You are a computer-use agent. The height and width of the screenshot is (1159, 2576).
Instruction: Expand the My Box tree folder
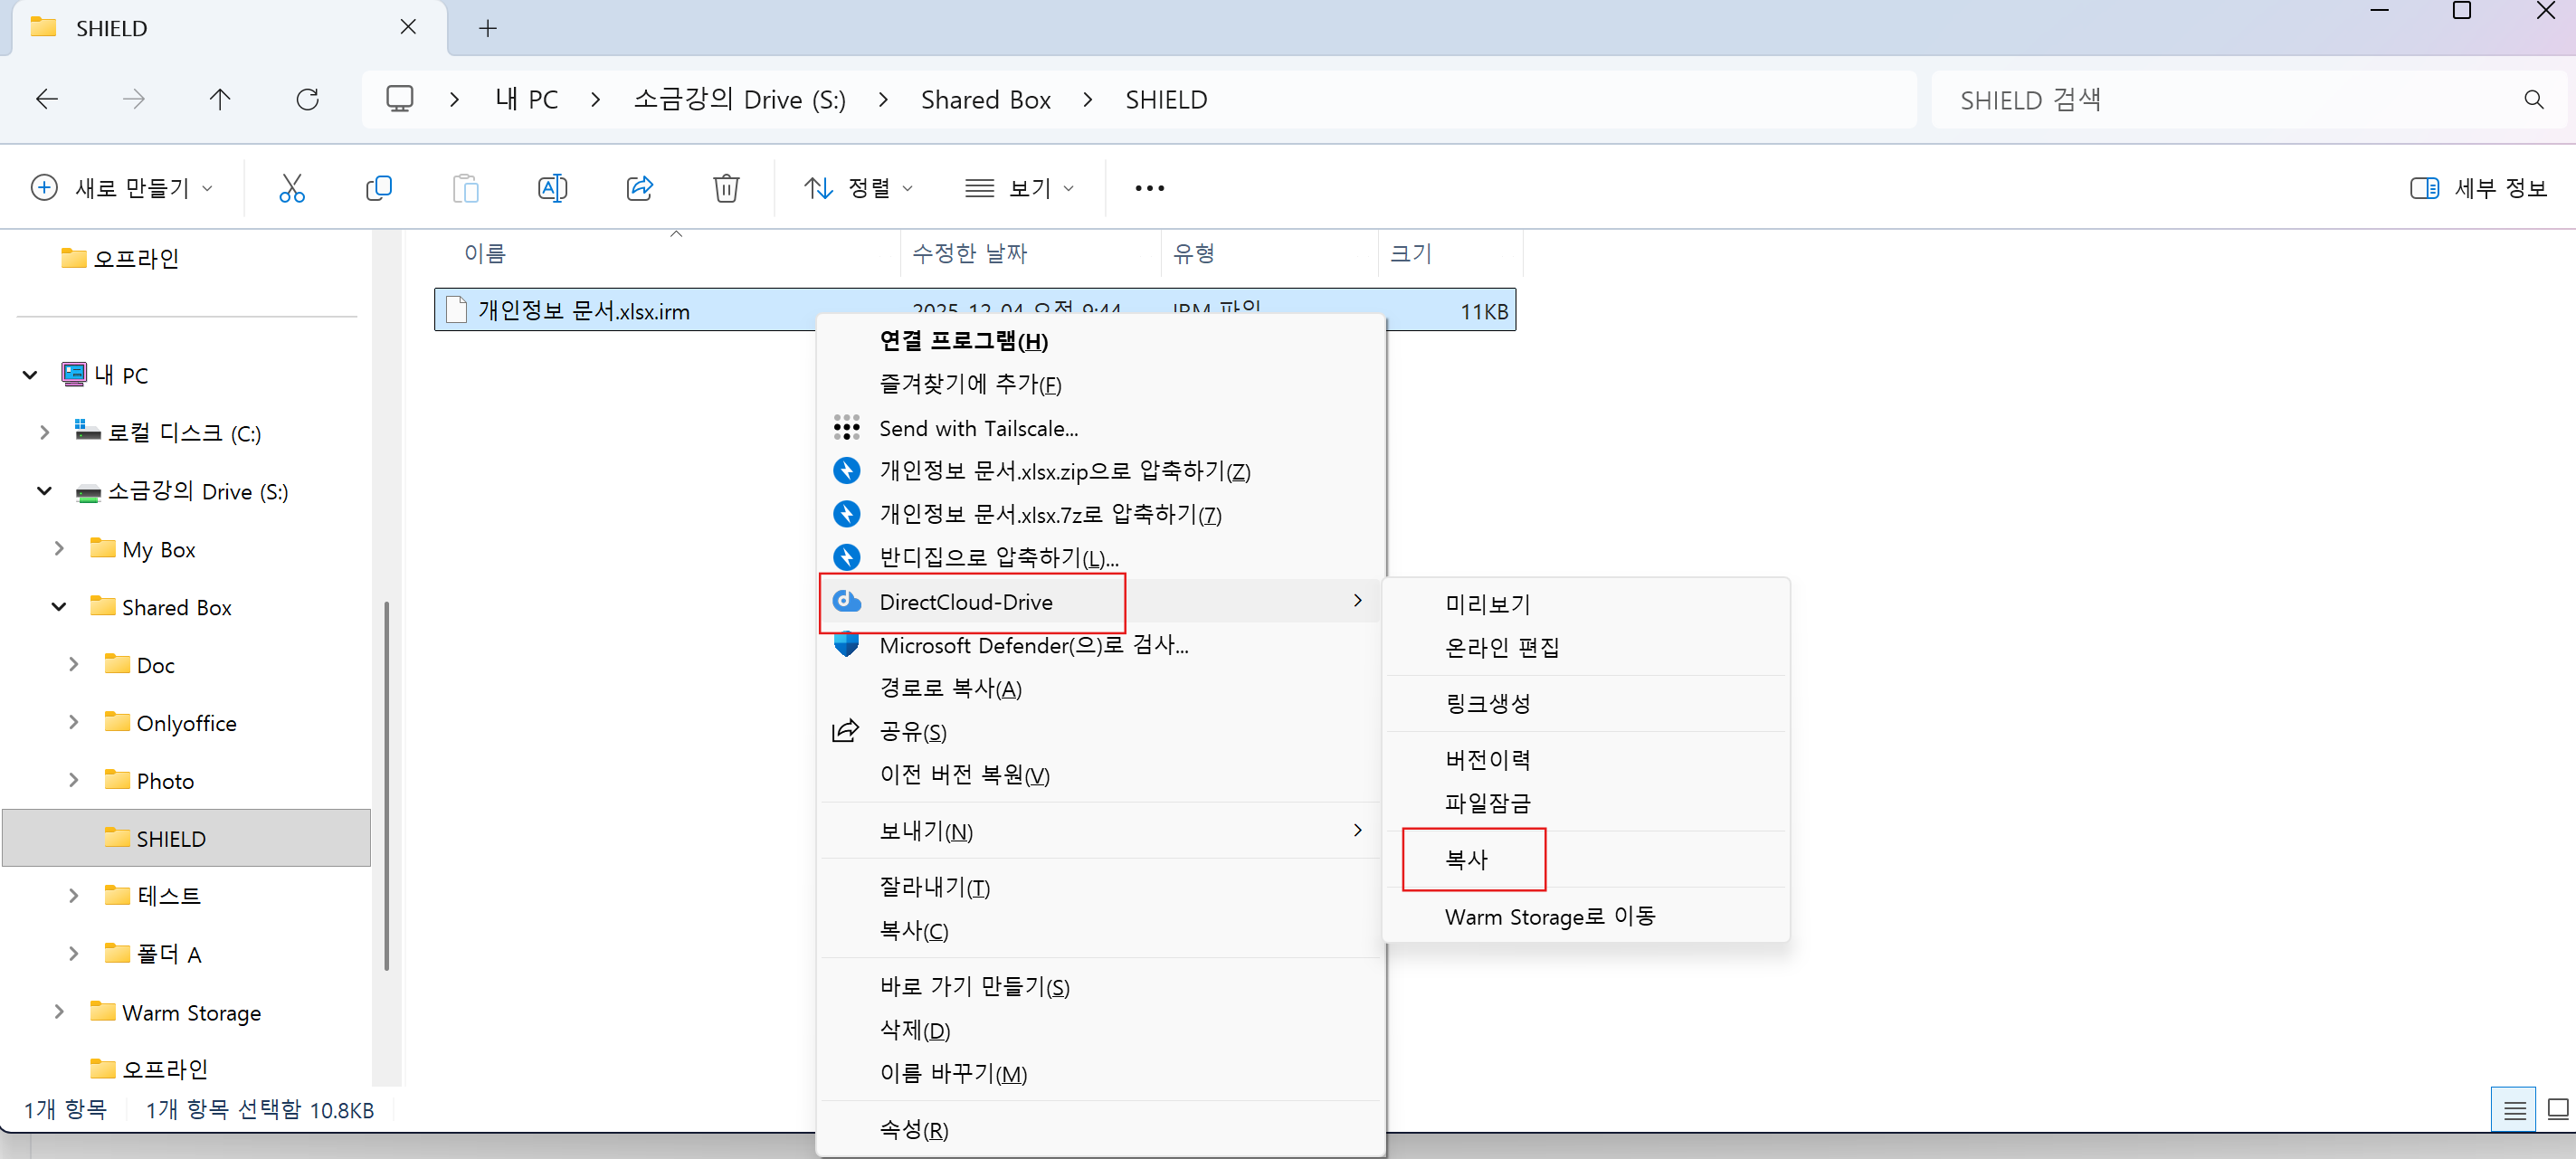click(x=59, y=549)
